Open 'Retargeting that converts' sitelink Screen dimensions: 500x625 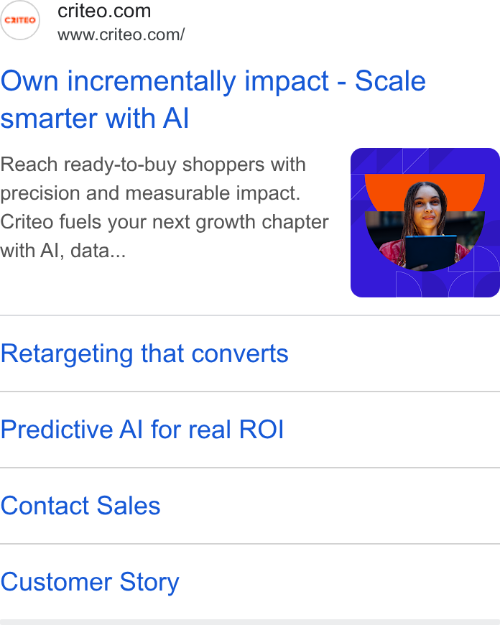click(x=144, y=354)
